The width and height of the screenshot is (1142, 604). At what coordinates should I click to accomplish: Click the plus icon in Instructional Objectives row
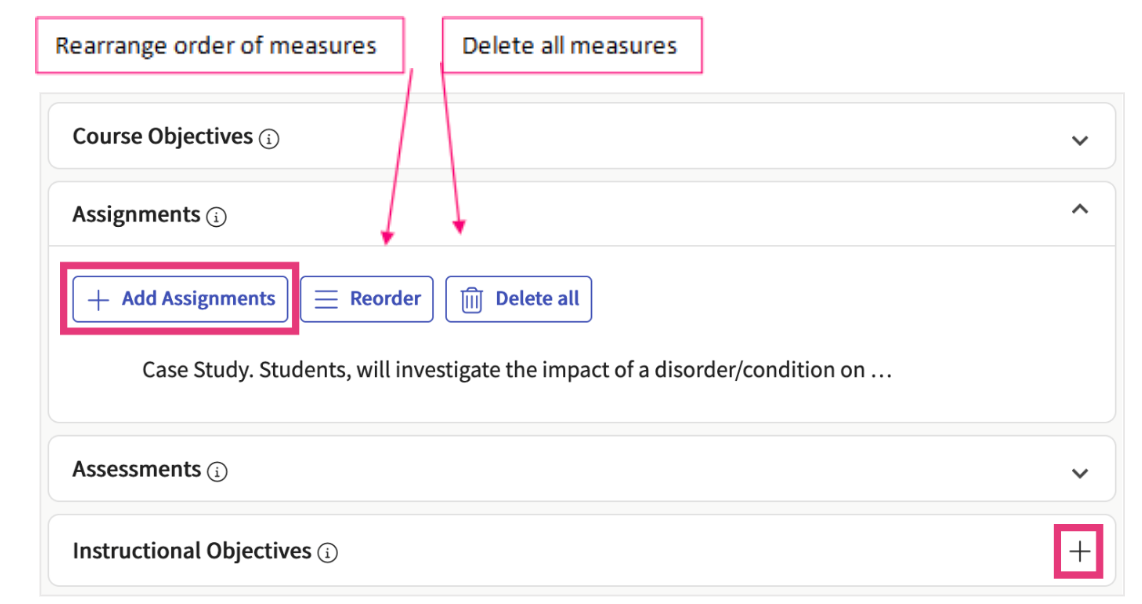click(1080, 551)
